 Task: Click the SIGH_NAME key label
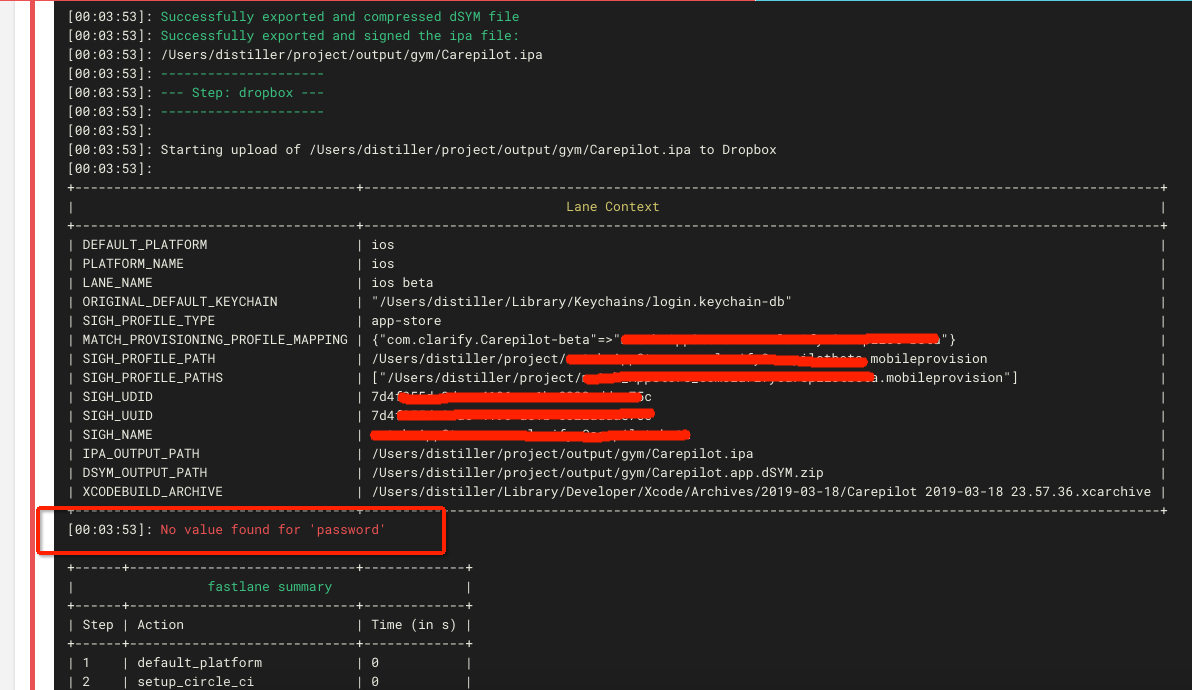(117, 435)
